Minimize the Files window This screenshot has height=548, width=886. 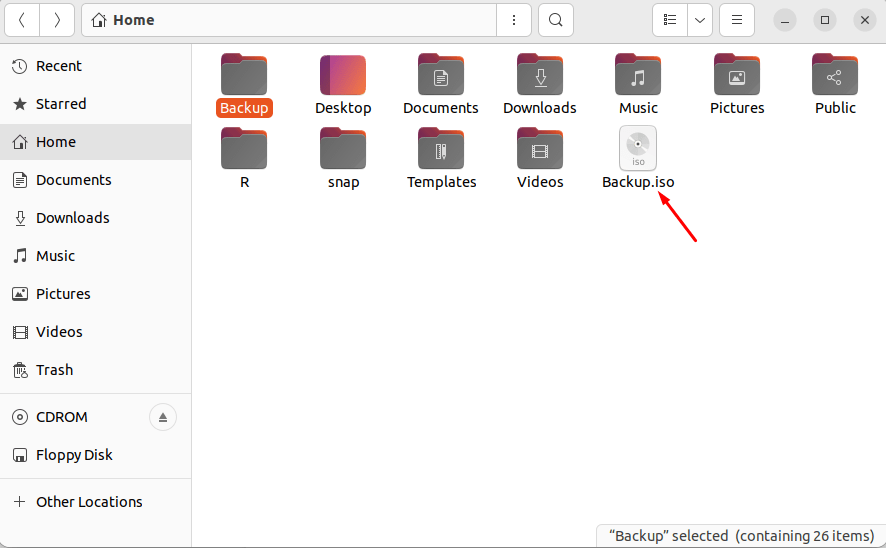coord(785,20)
